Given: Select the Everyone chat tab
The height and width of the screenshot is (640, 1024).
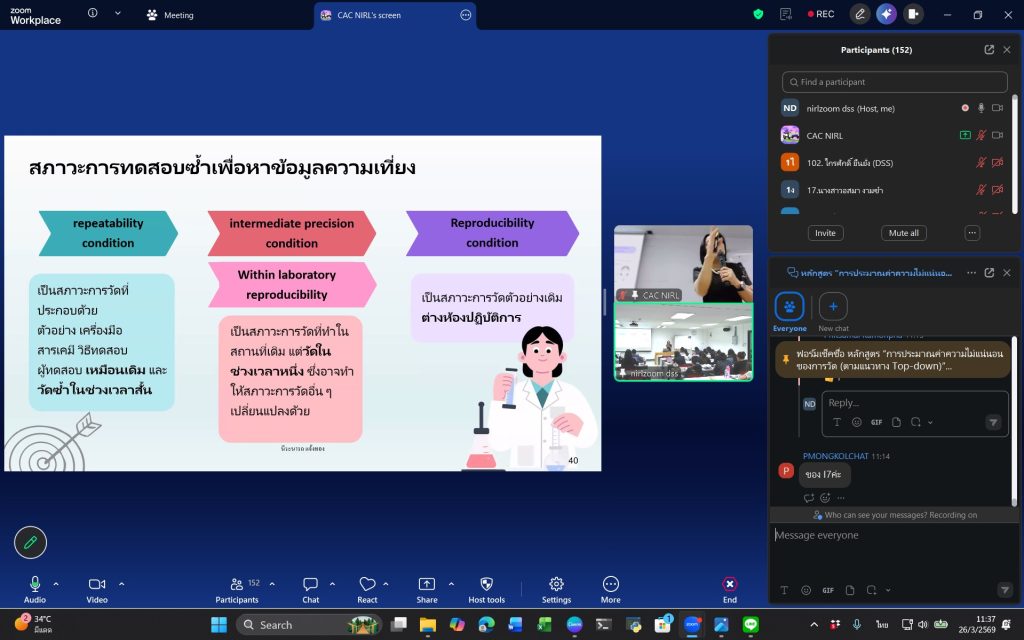Looking at the screenshot, I should pos(789,308).
